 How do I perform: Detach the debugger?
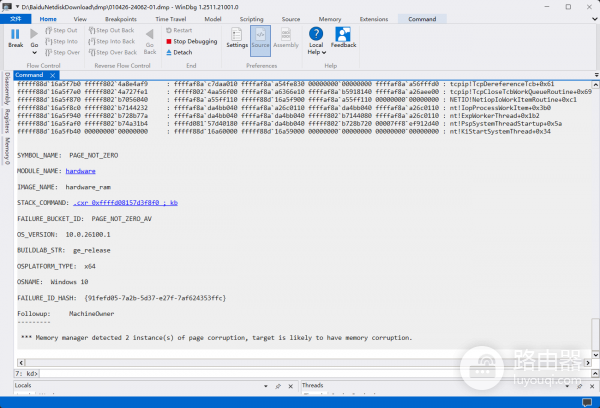click(x=179, y=52)
